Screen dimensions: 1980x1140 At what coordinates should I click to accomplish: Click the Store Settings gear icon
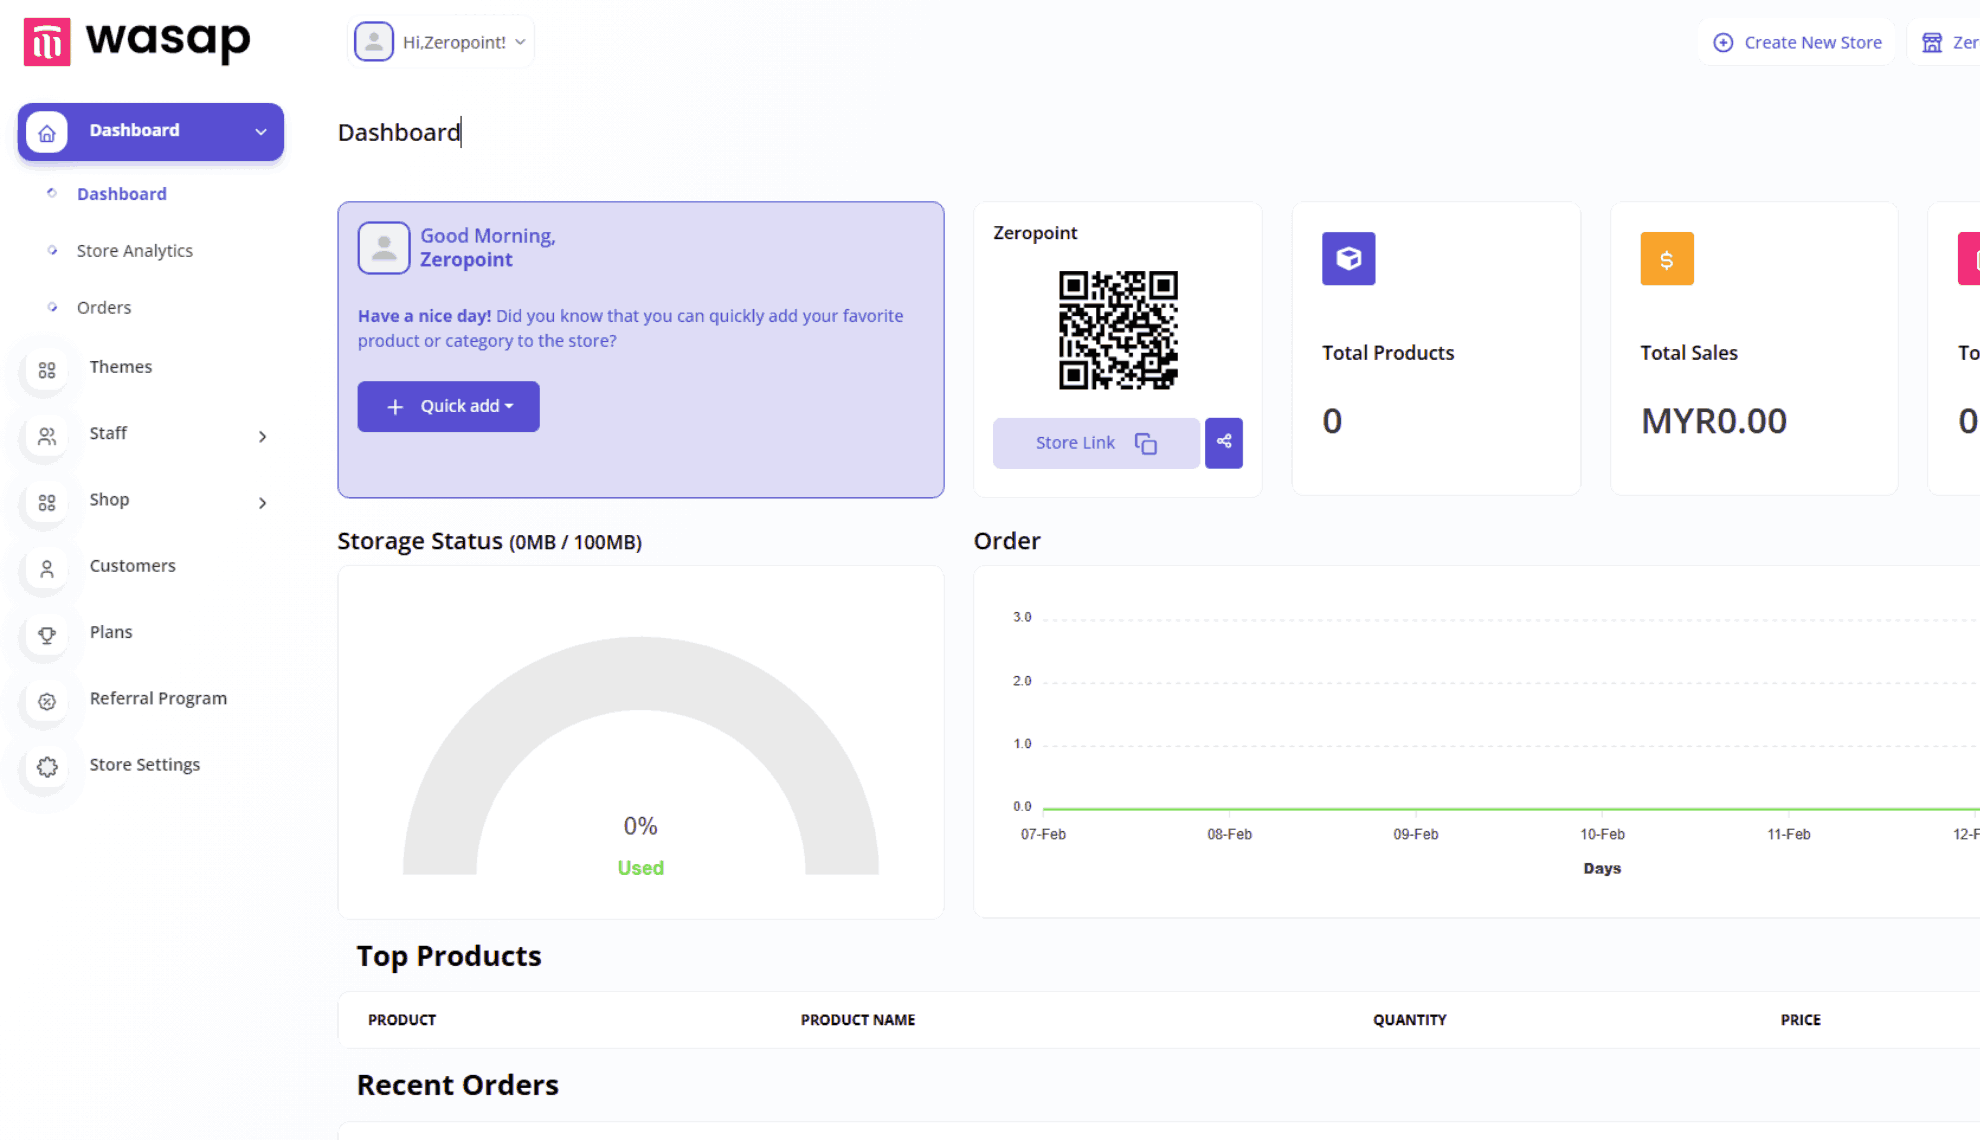(x=47, y=767)
